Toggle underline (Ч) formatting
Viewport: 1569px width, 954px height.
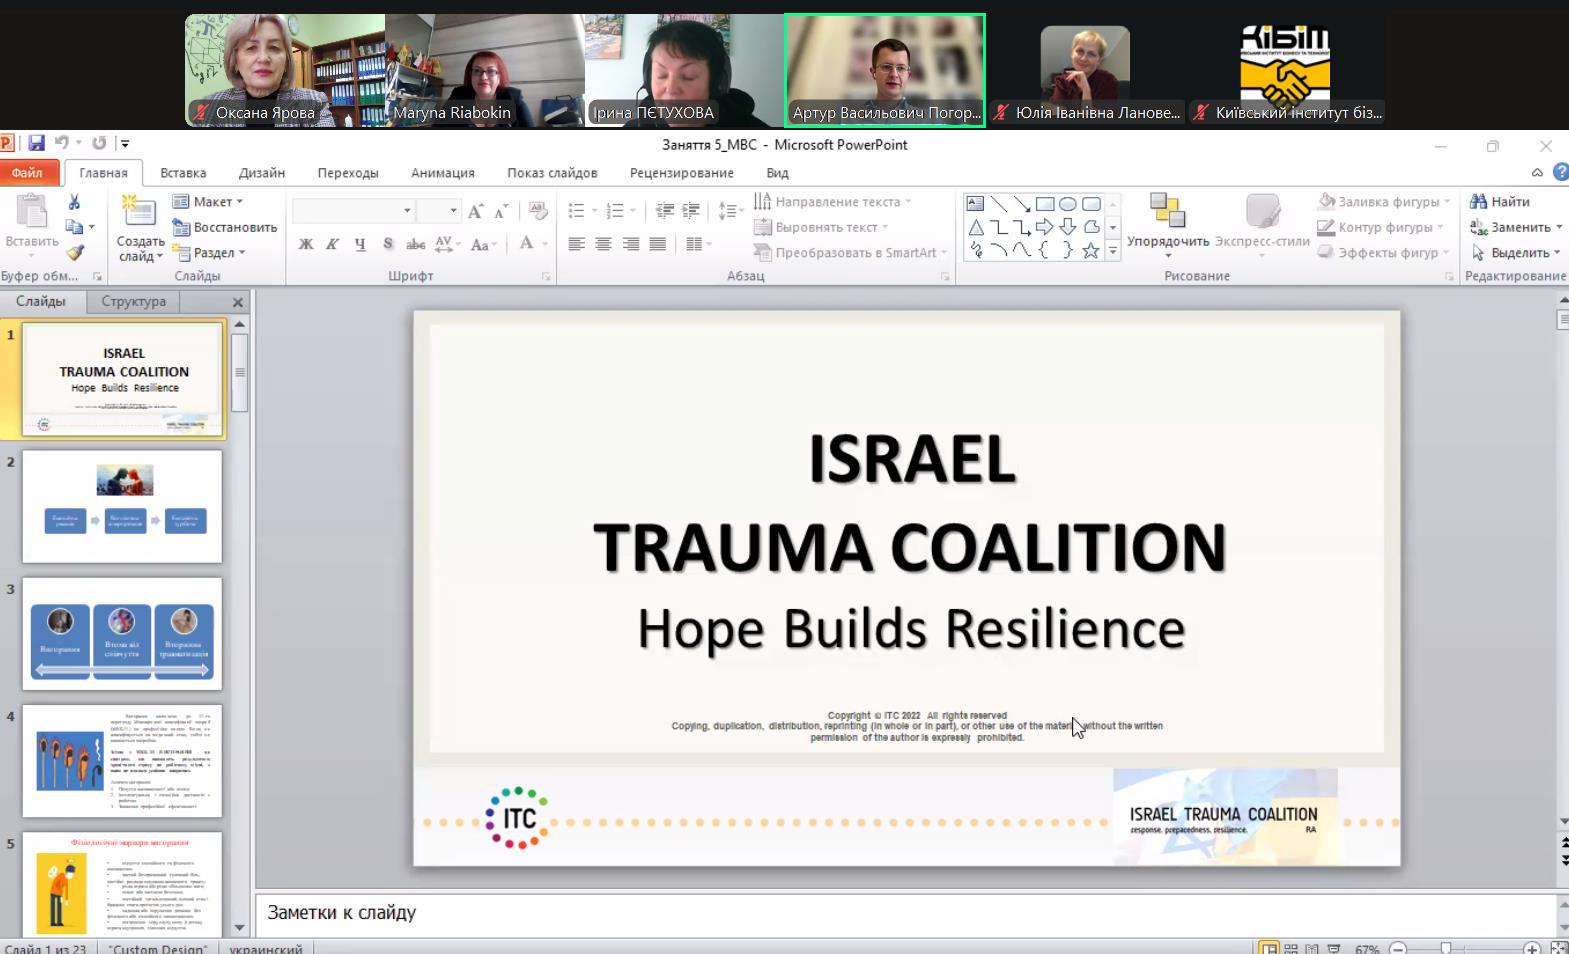point(360,244)
